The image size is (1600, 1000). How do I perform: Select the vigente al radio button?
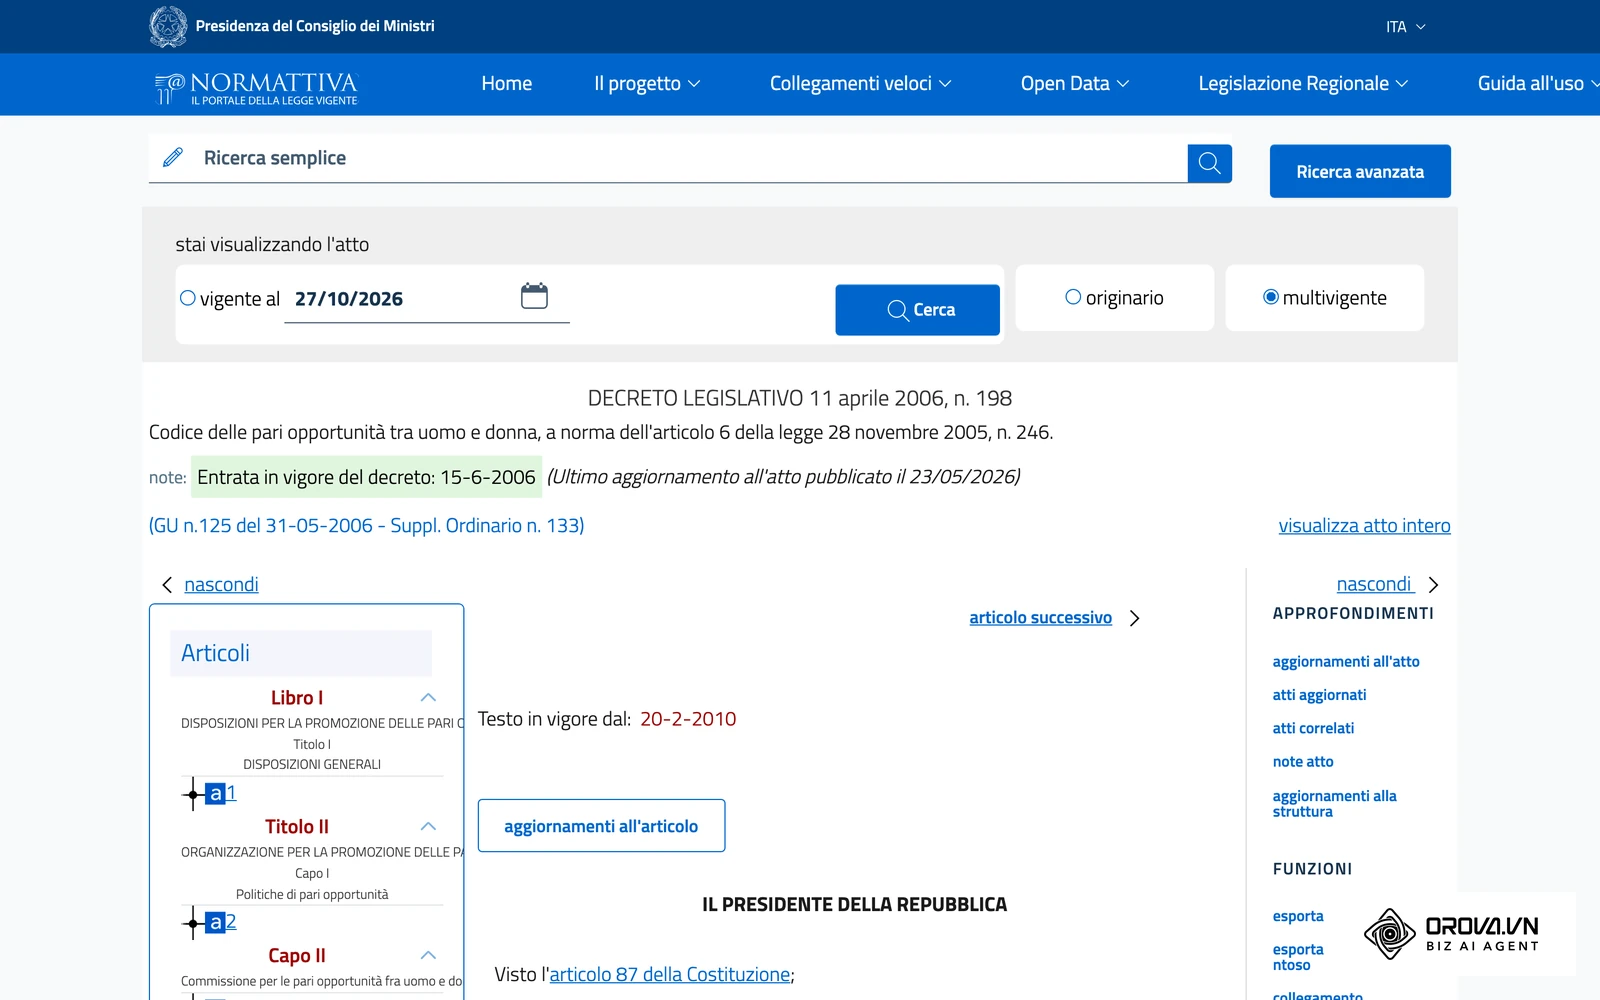(x=187, y=298)
